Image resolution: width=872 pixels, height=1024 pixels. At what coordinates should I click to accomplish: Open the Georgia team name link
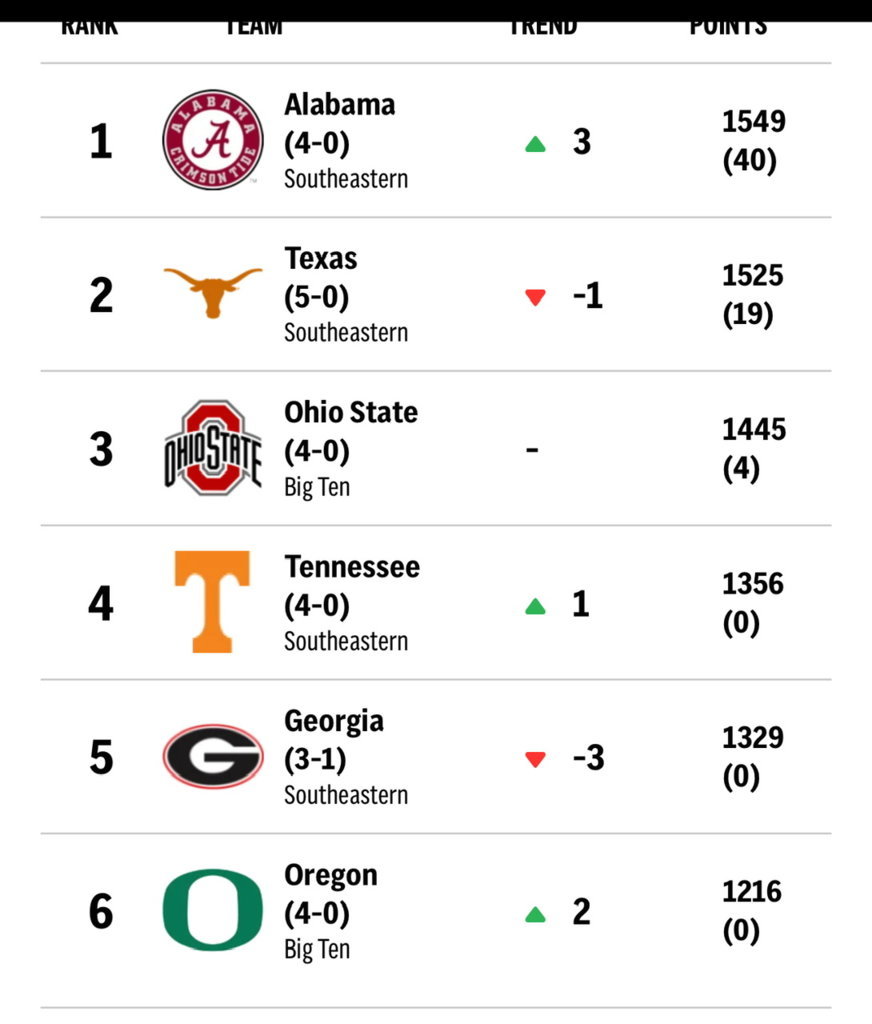click(334, 722)
